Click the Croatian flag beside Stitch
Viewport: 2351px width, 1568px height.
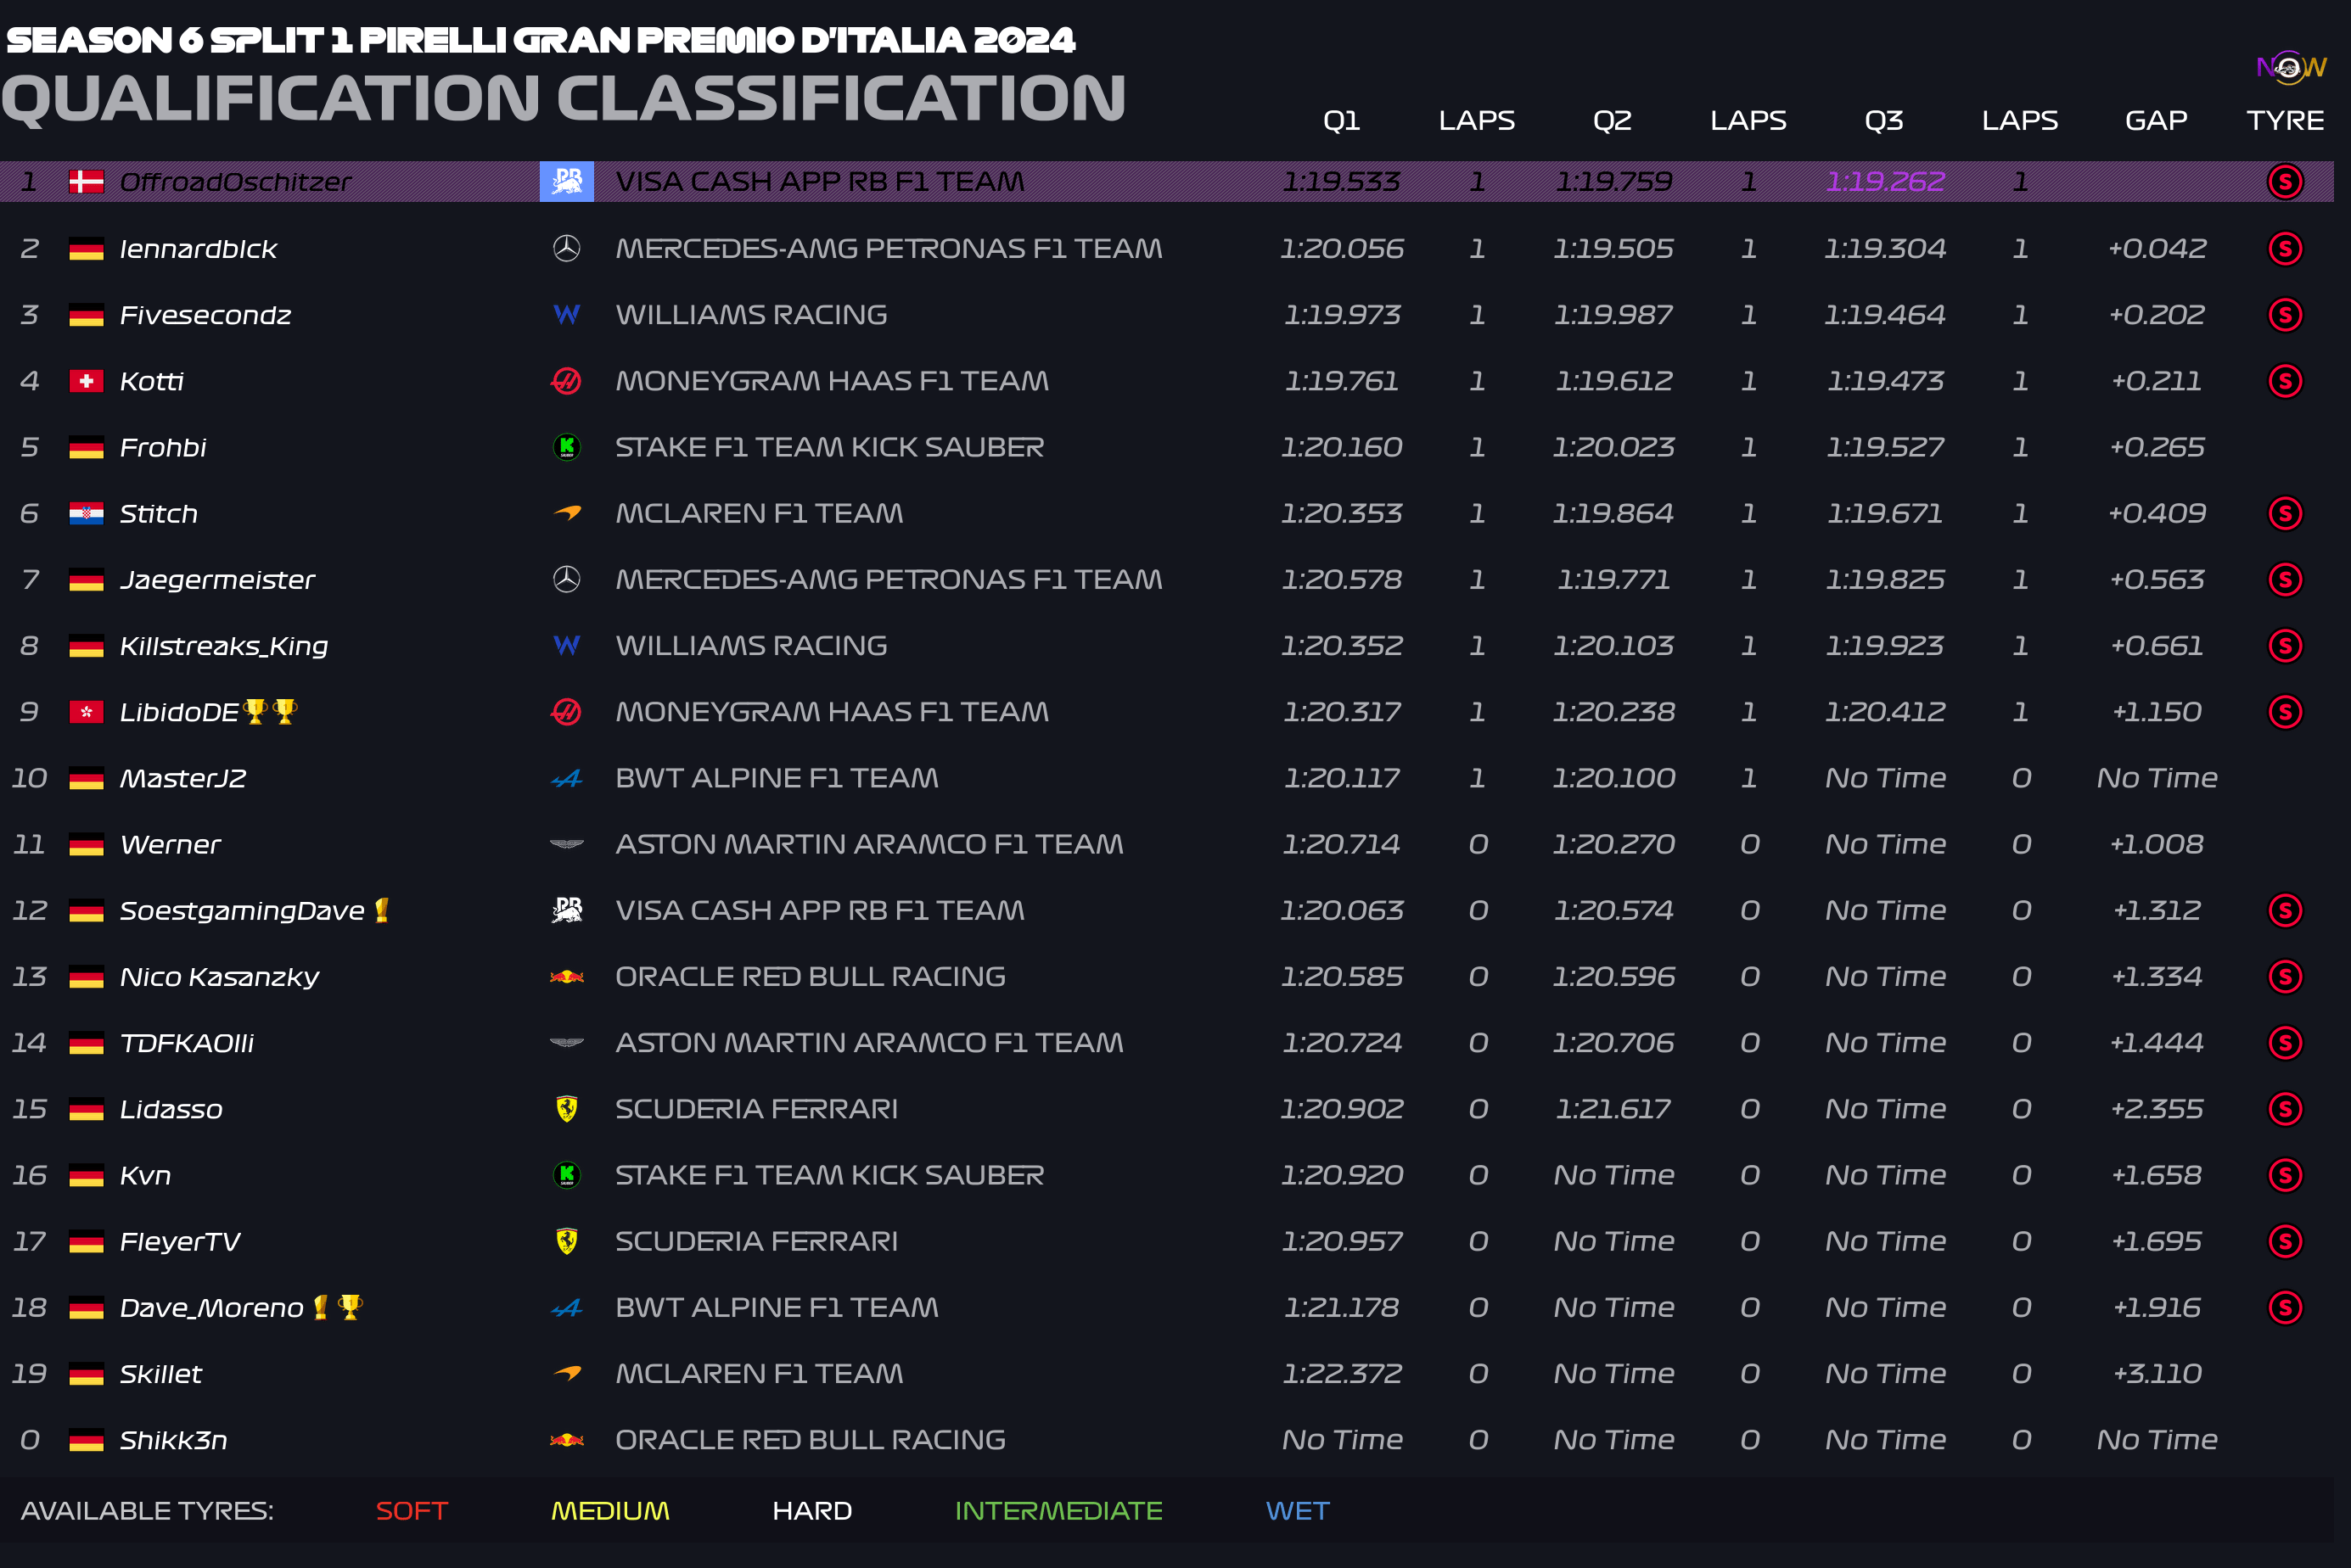tap(86, 513)
